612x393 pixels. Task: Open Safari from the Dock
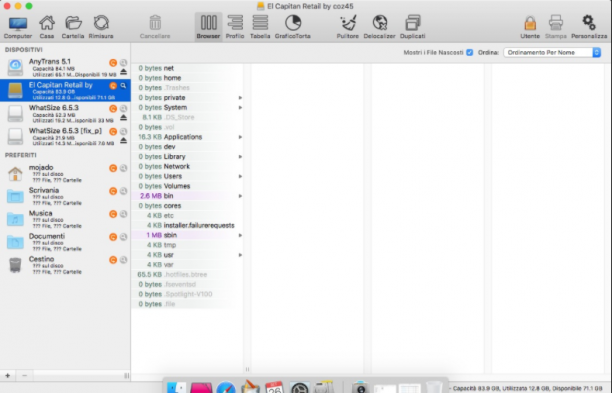pyautogui.click(x=226, y=388)
